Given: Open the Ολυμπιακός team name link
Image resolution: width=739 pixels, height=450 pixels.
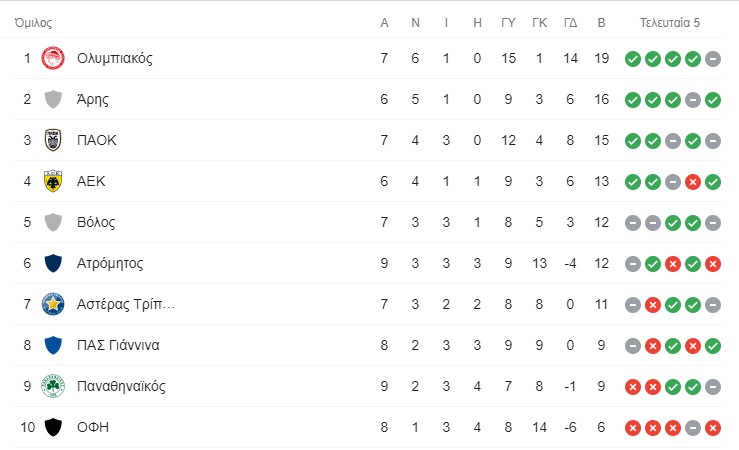Looking at the screenshot, I should pos(115,58).
